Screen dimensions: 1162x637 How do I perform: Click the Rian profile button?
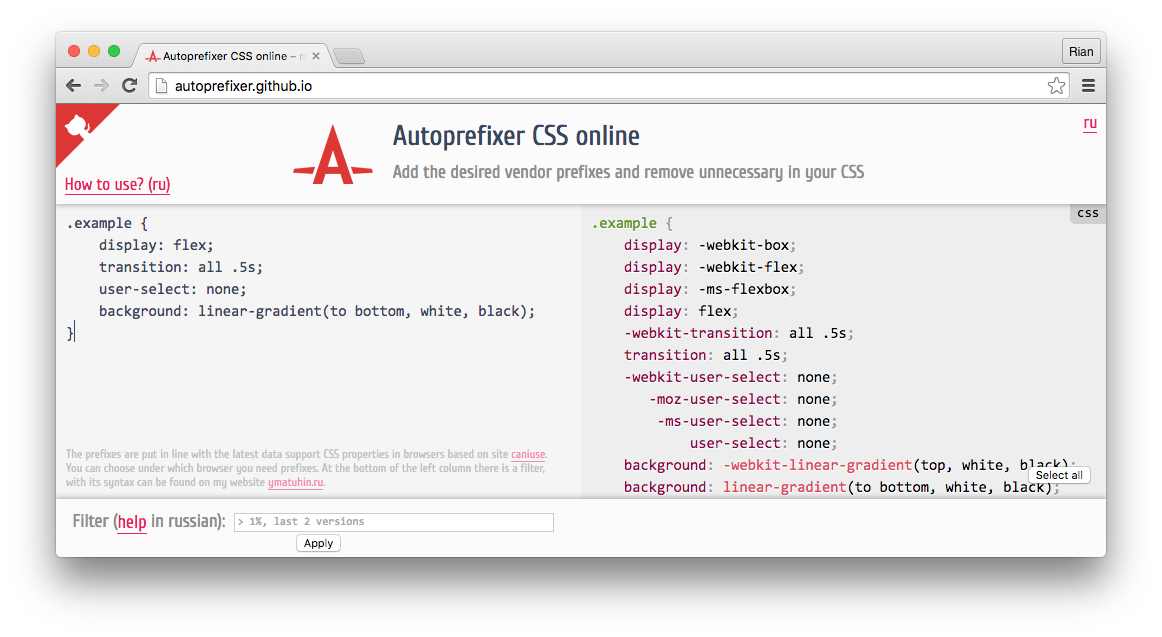(x=1081, y=51)
